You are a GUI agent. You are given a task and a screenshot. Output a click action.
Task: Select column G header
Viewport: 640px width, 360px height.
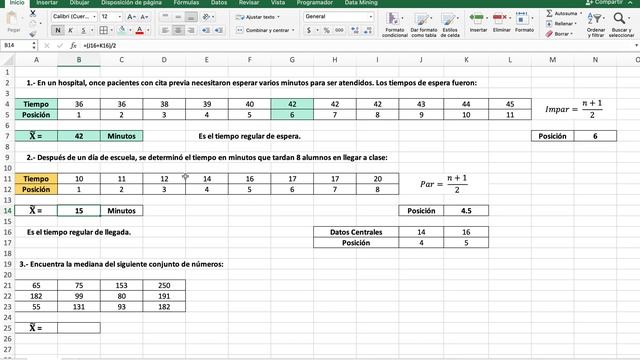(x=292, y=60)
